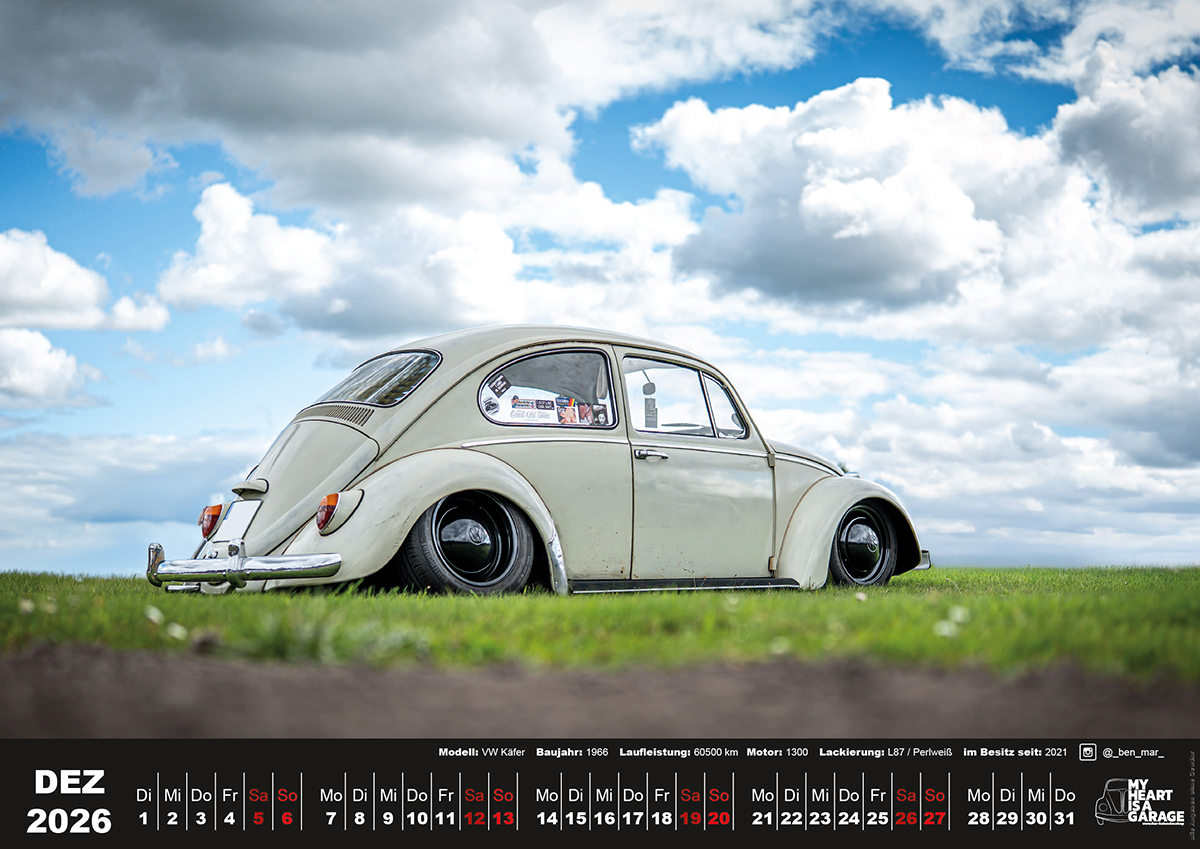Click the Instagram icon beside @_ben_mar_

pyautogui.click(x=1087, y=752)
